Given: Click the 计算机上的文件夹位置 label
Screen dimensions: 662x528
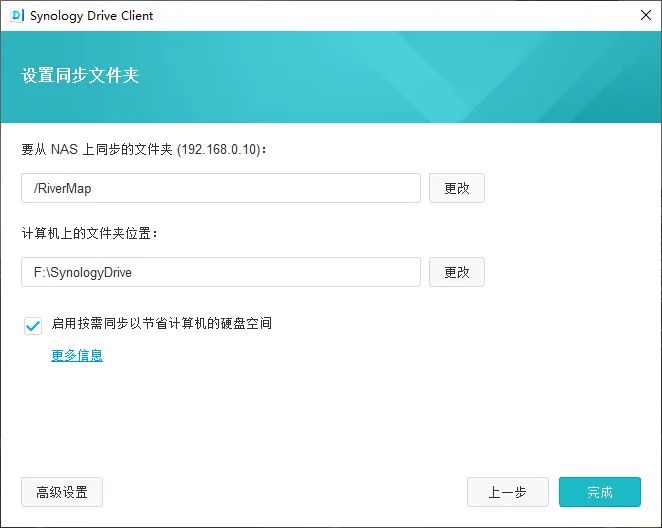Looking at the screenshot, I should [x=90, y=233].
